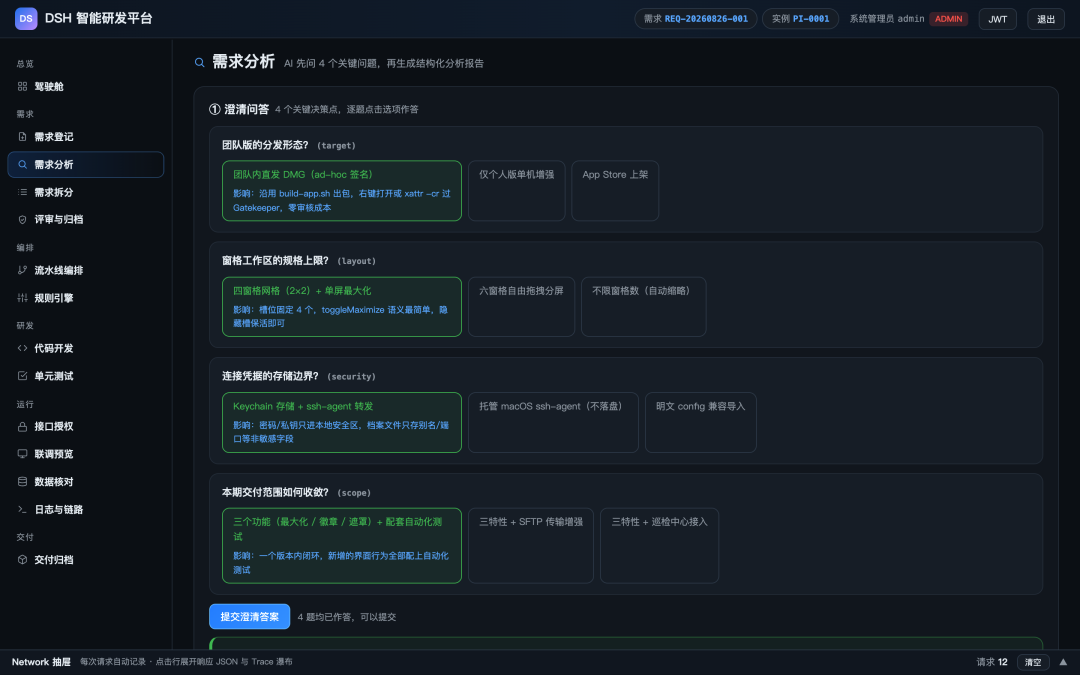The height and width of the screenshot is (675, 1080).
Task: Click the 日志与链路 terminal icon
Action: point(22,510)
